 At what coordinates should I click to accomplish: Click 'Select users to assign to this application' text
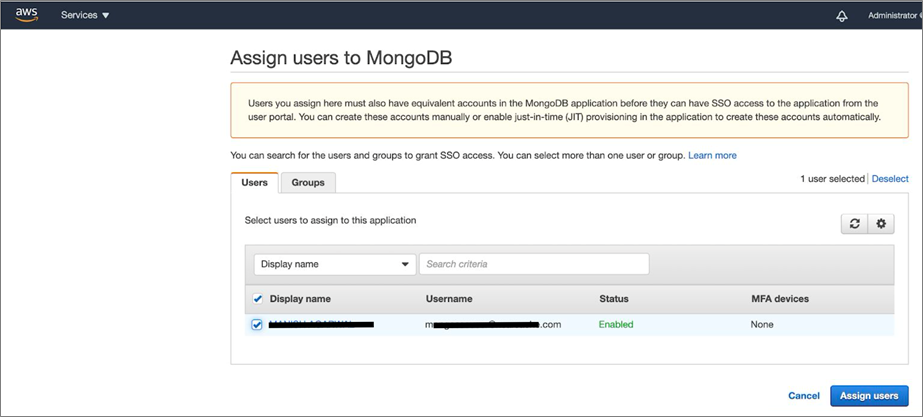tap(330, 220)
